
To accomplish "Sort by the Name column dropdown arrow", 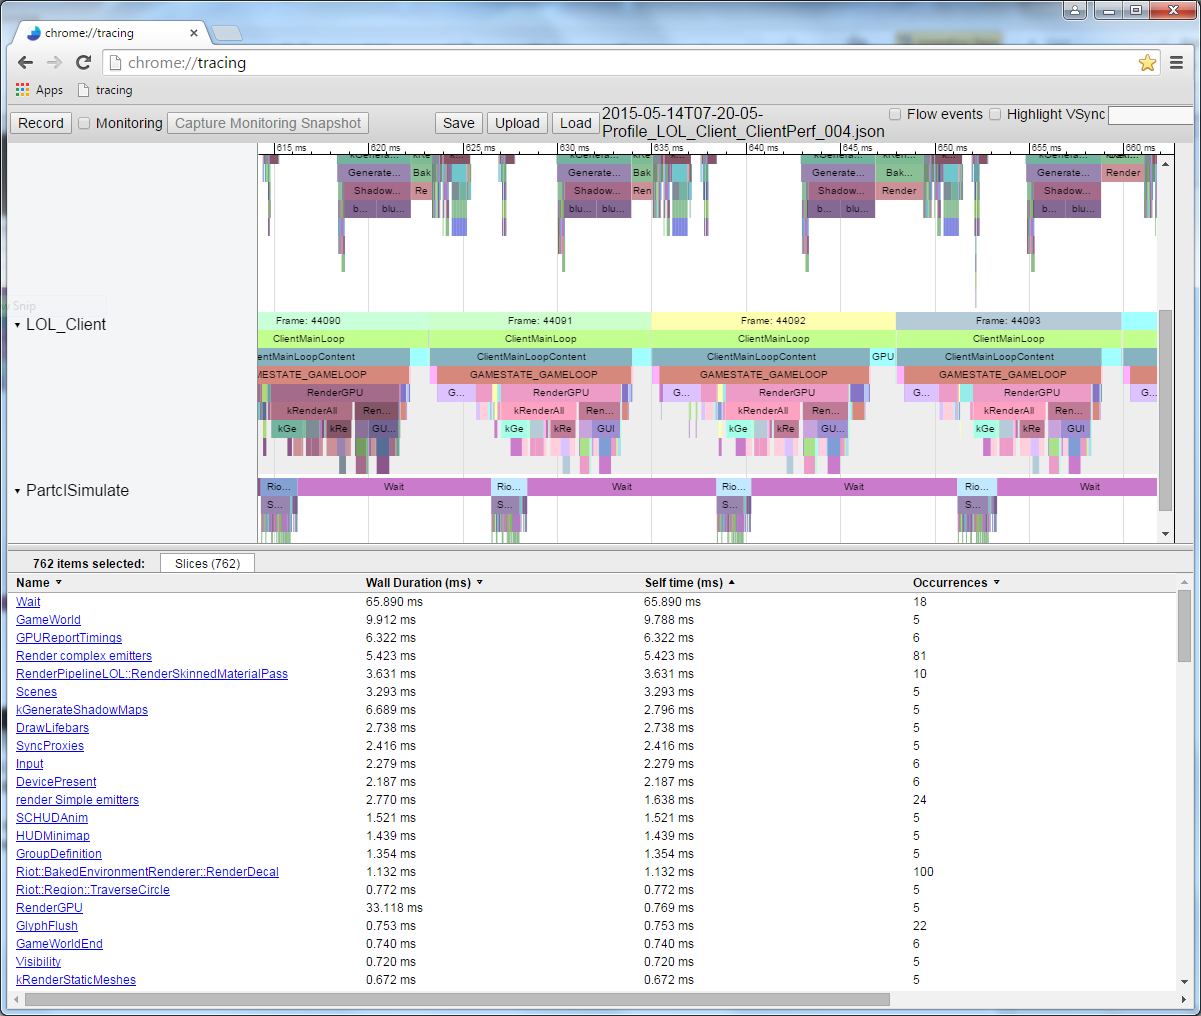I will pyautogui.click(x=59, y=583).
